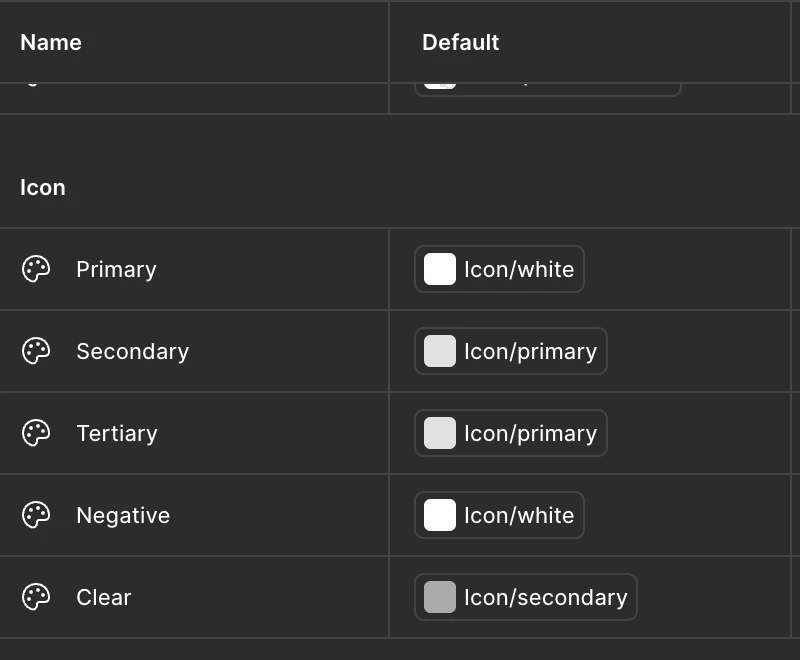The height and width of the screenshot is (660, 800).
Task: Select the Negative variable name
Action: 123,515
